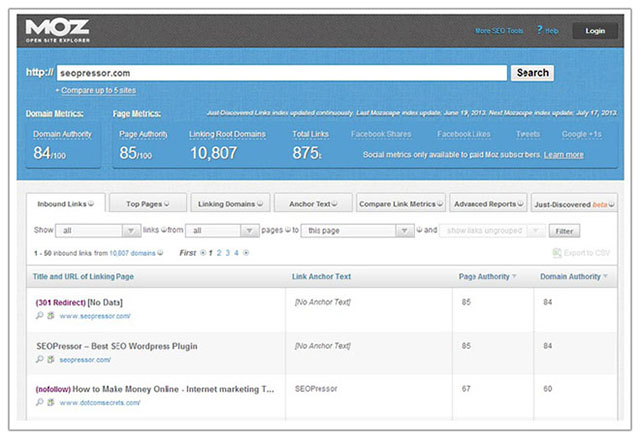This screenshot has width=640, height=439.
Task: Click the Export to CSV icon
Action: tap(557, 253)
